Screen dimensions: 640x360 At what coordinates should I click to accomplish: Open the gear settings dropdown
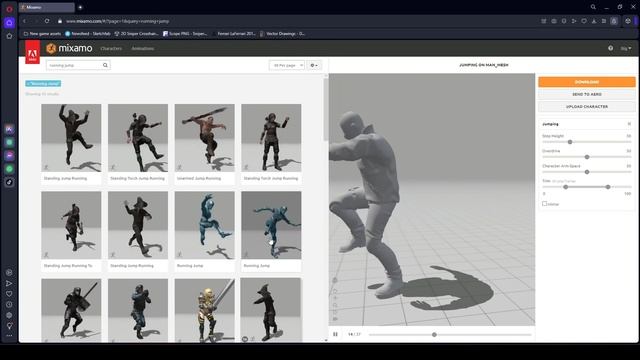[313, 65]
